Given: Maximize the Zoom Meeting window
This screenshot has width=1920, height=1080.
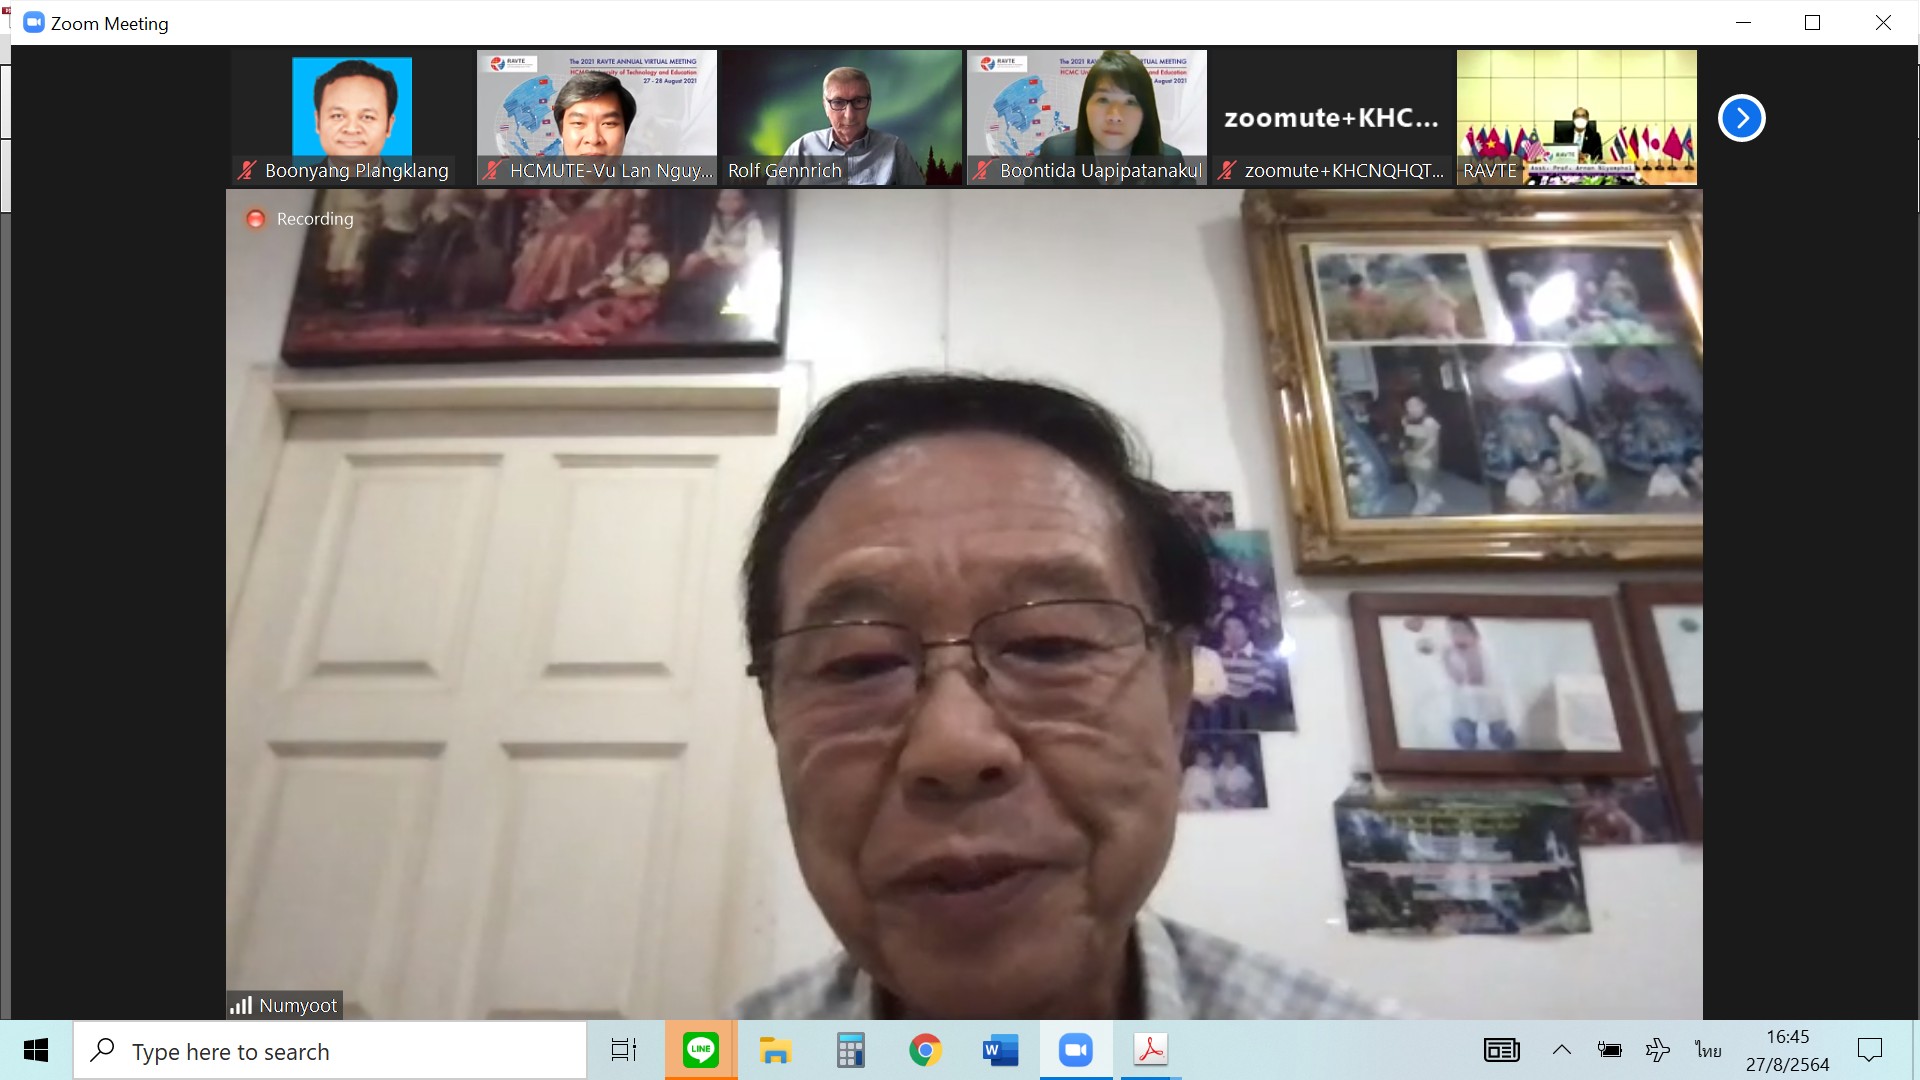Looking at the screenshot, I should click(x=1812, y=22).
